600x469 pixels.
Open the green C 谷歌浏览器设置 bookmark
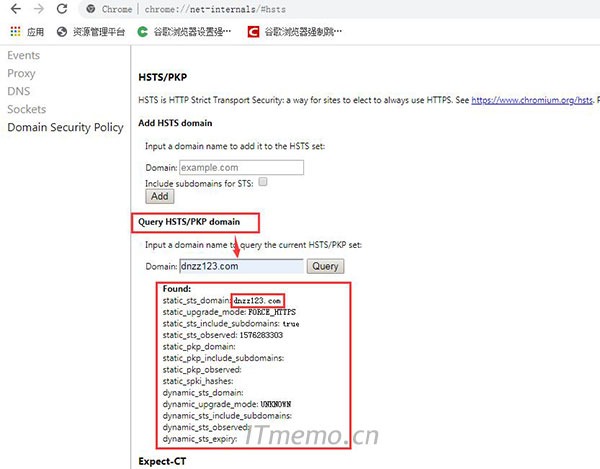click(x=184, y=32)
